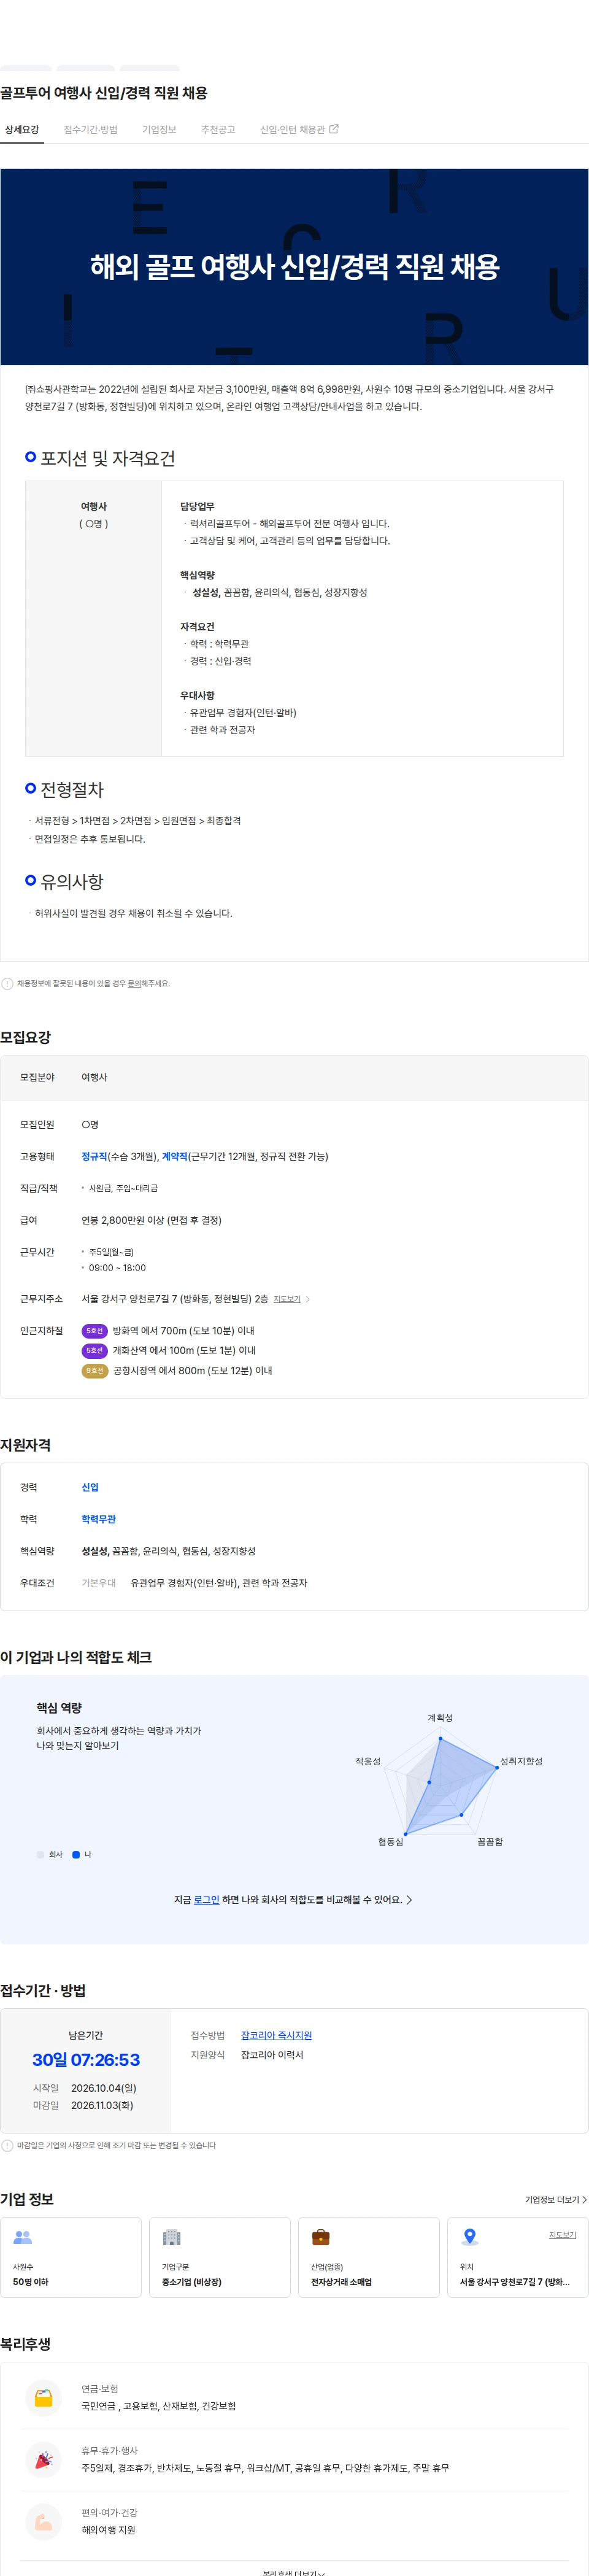Open 기업정보 더보기 link
589x2576 pixels.
556,2199
